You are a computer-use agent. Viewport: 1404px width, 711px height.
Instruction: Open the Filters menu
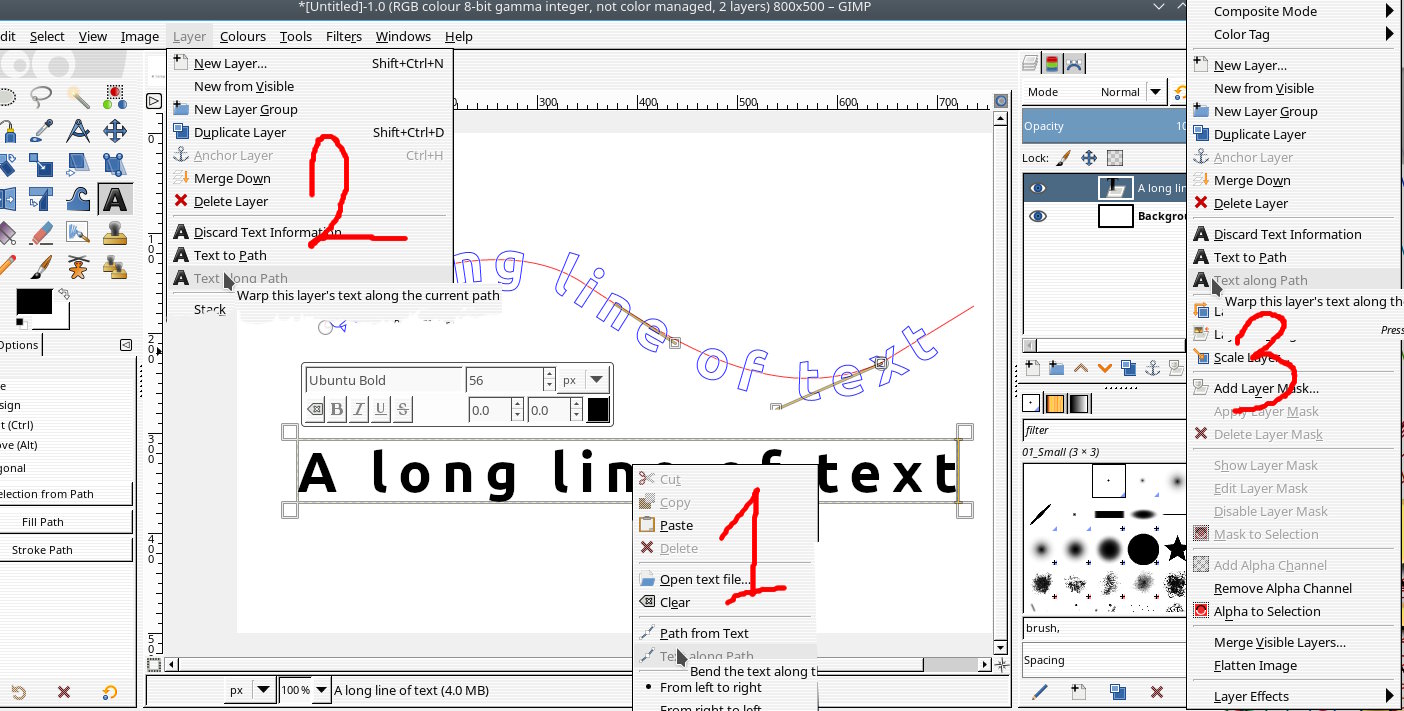point(344,36)
